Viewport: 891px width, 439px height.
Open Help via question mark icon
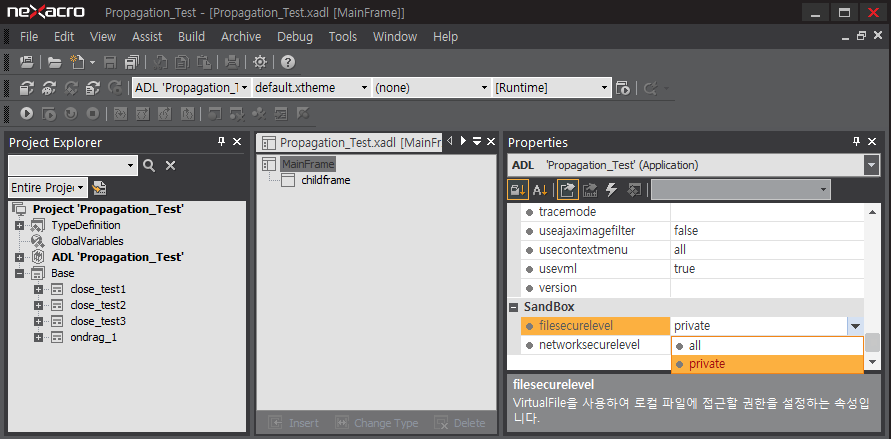288,62
